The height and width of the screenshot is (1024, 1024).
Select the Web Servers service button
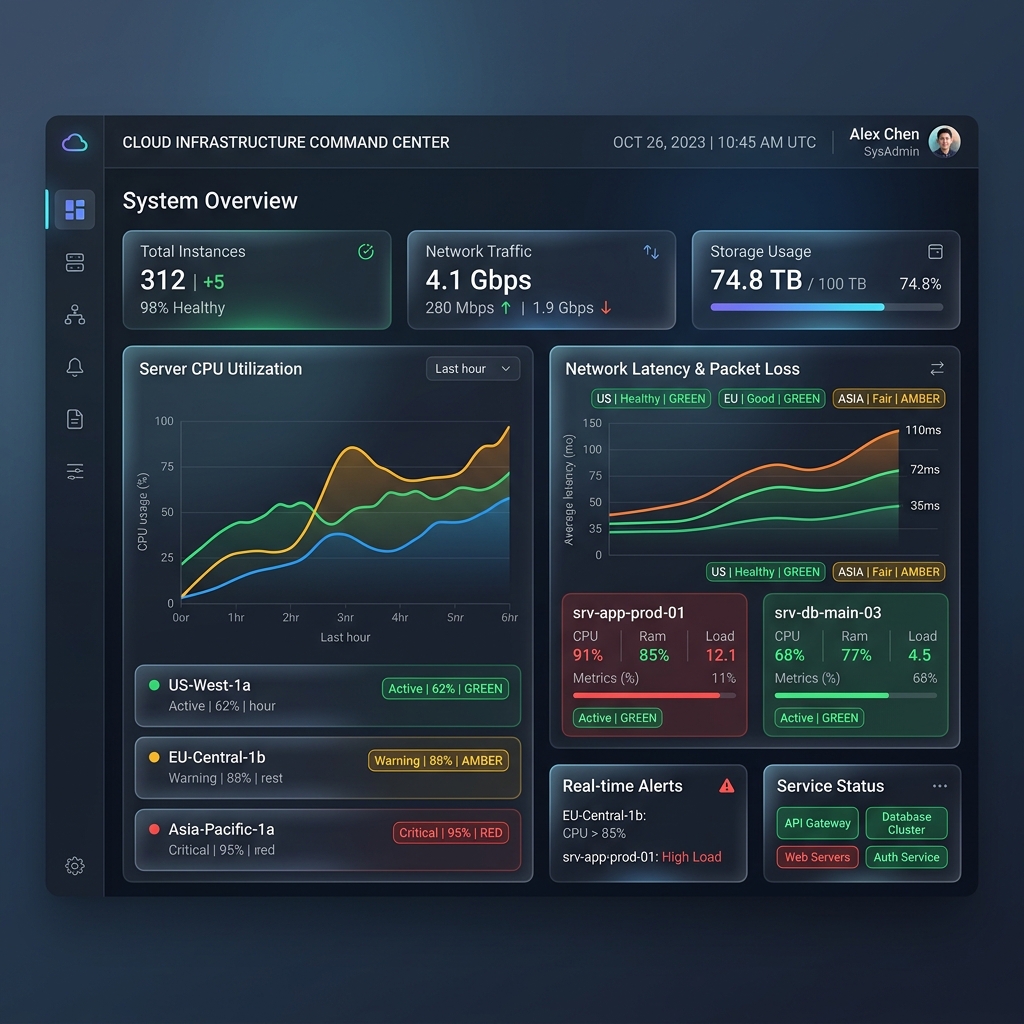(818, 857)
